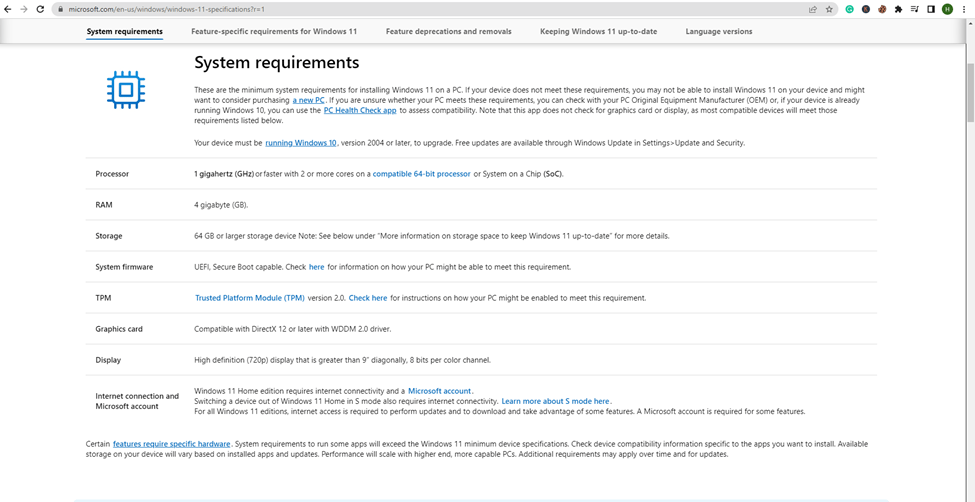Open the Chrome three-dot menu
This screenshot has height=502, width=975.
[x=964, y=9]
